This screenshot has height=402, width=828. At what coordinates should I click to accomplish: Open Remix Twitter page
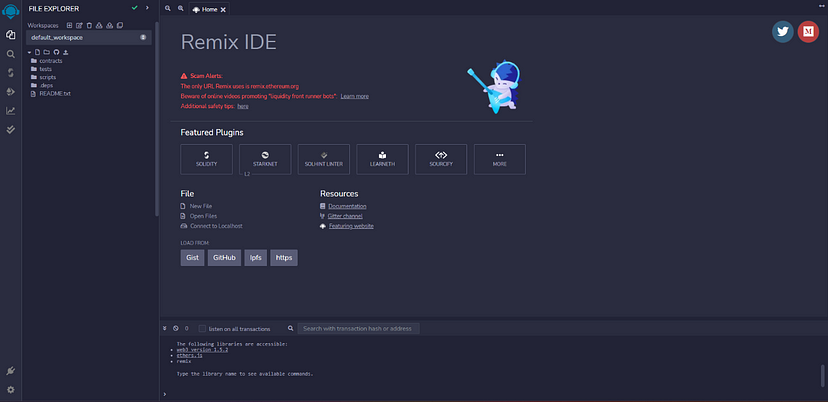(783, 32)
